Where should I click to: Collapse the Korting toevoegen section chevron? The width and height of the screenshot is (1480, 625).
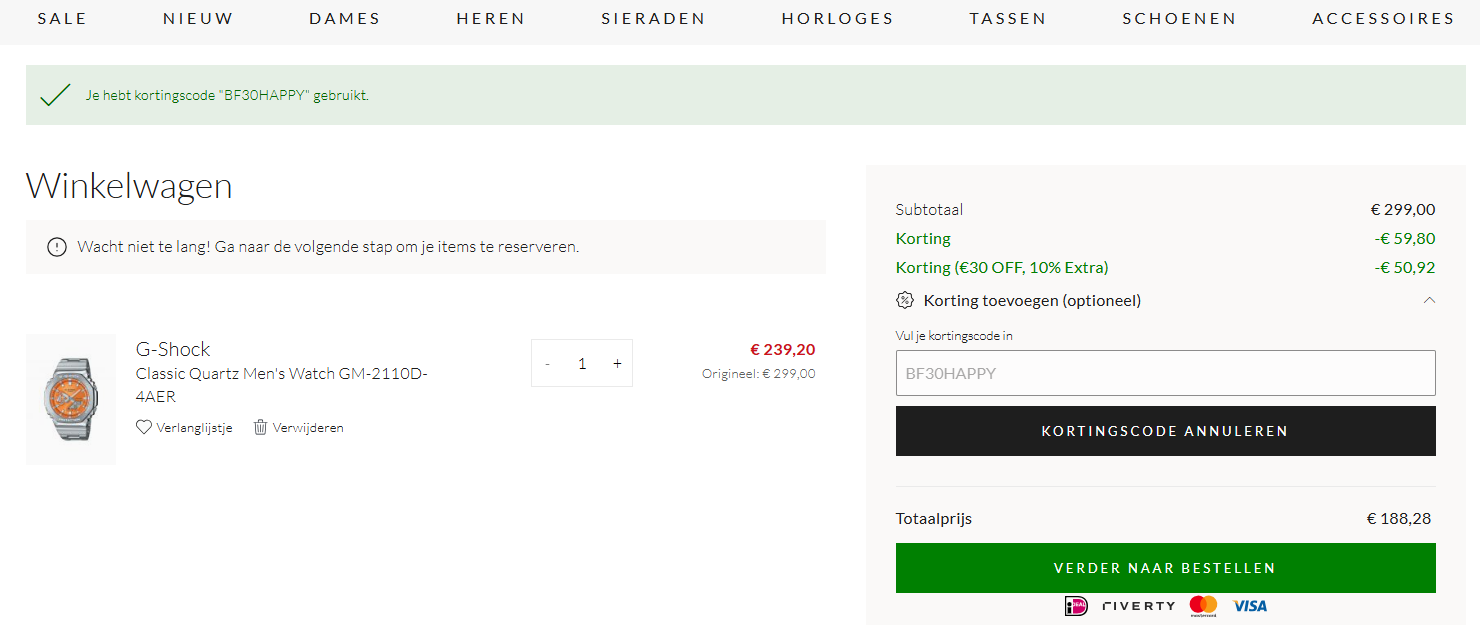pos(1429,300)
